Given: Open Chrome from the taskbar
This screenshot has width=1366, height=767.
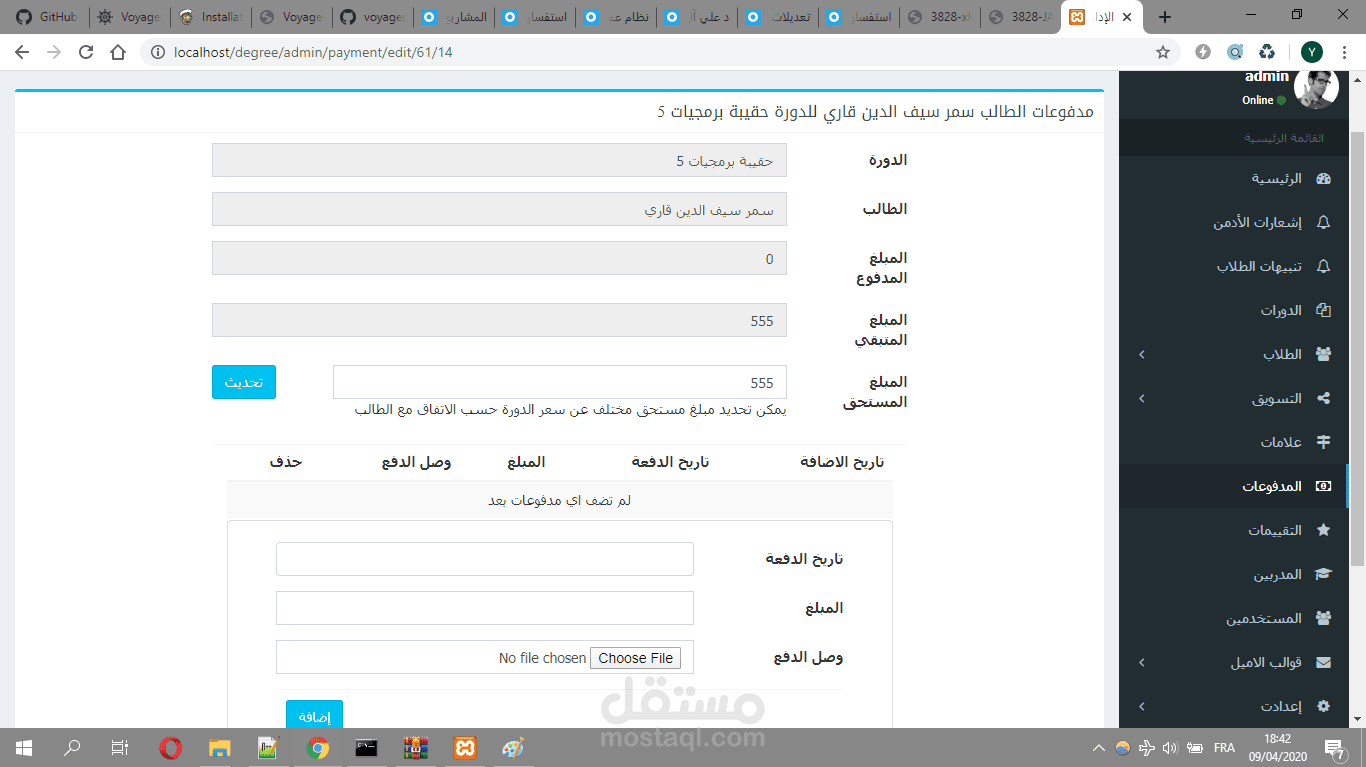Looking at the screenshot, I should click(x=318, y=747).
